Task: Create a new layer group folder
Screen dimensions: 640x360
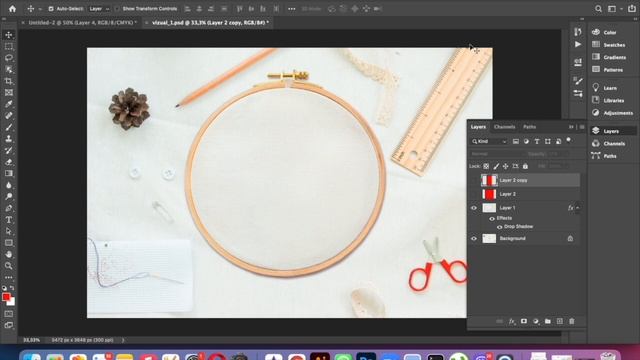Action: [x=548, y=321]
